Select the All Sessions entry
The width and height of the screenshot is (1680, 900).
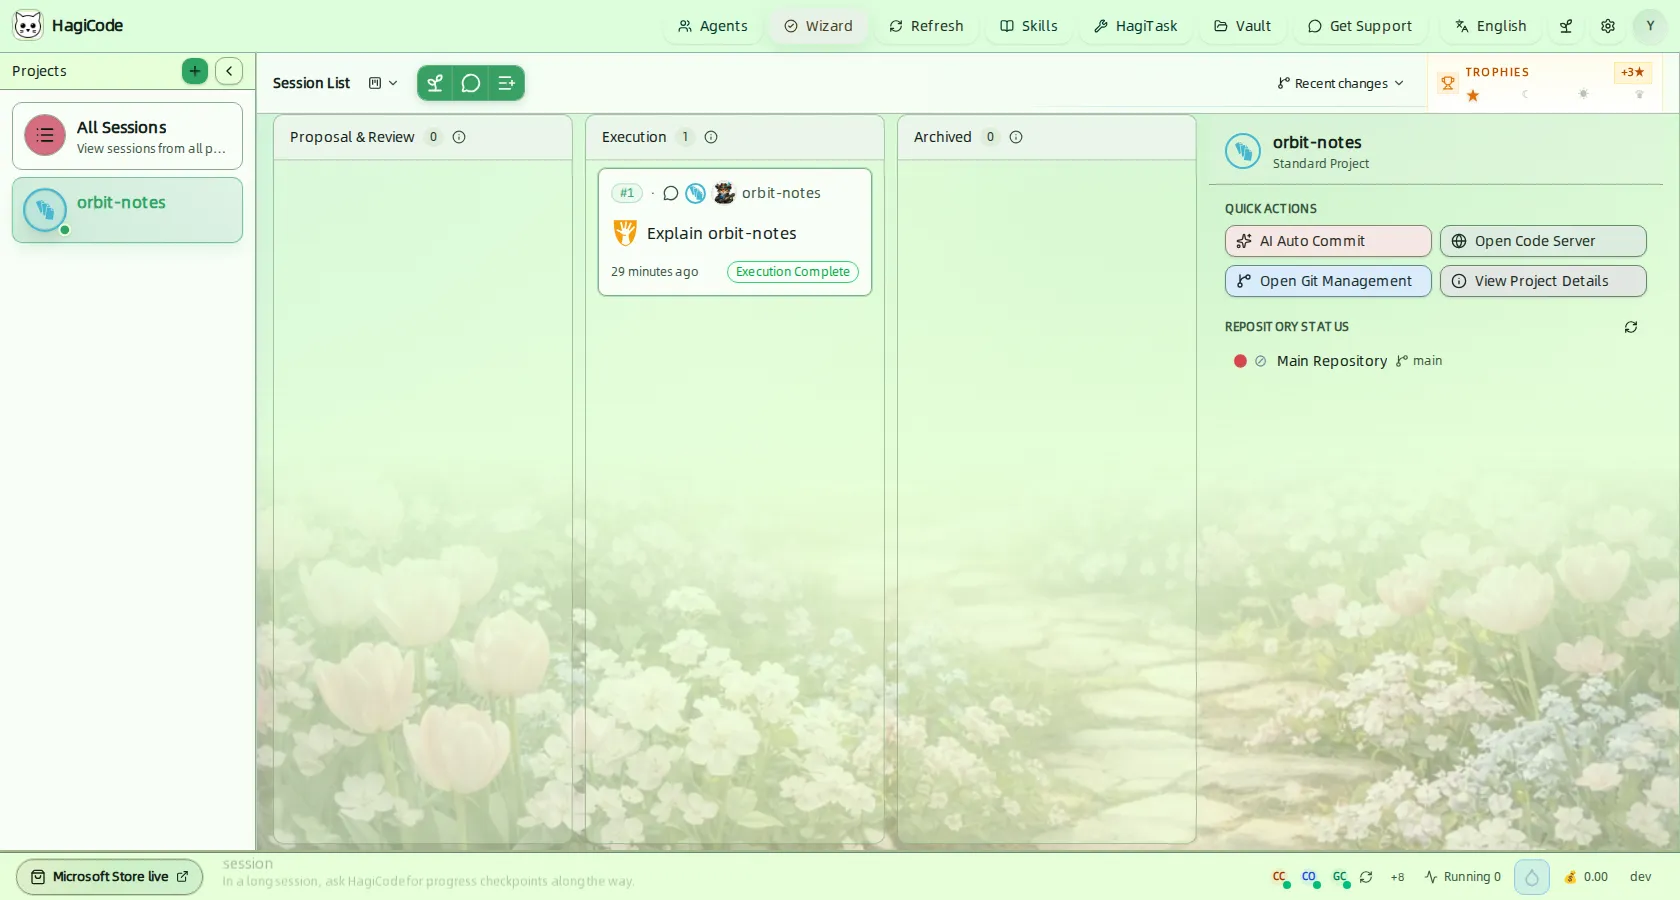point(127,136)
